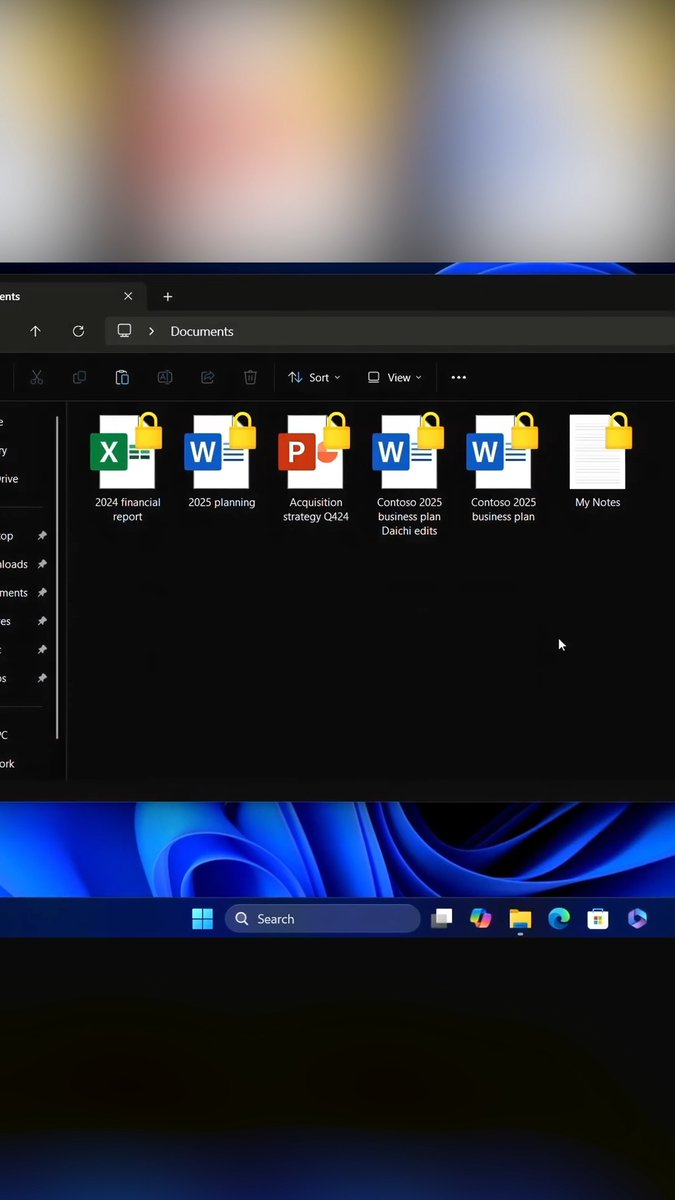Screen dimensions: 675x1200
Task: Click the Cut scissors icon in toolbar
Action: pyautogui.click(x=37, y=377)
